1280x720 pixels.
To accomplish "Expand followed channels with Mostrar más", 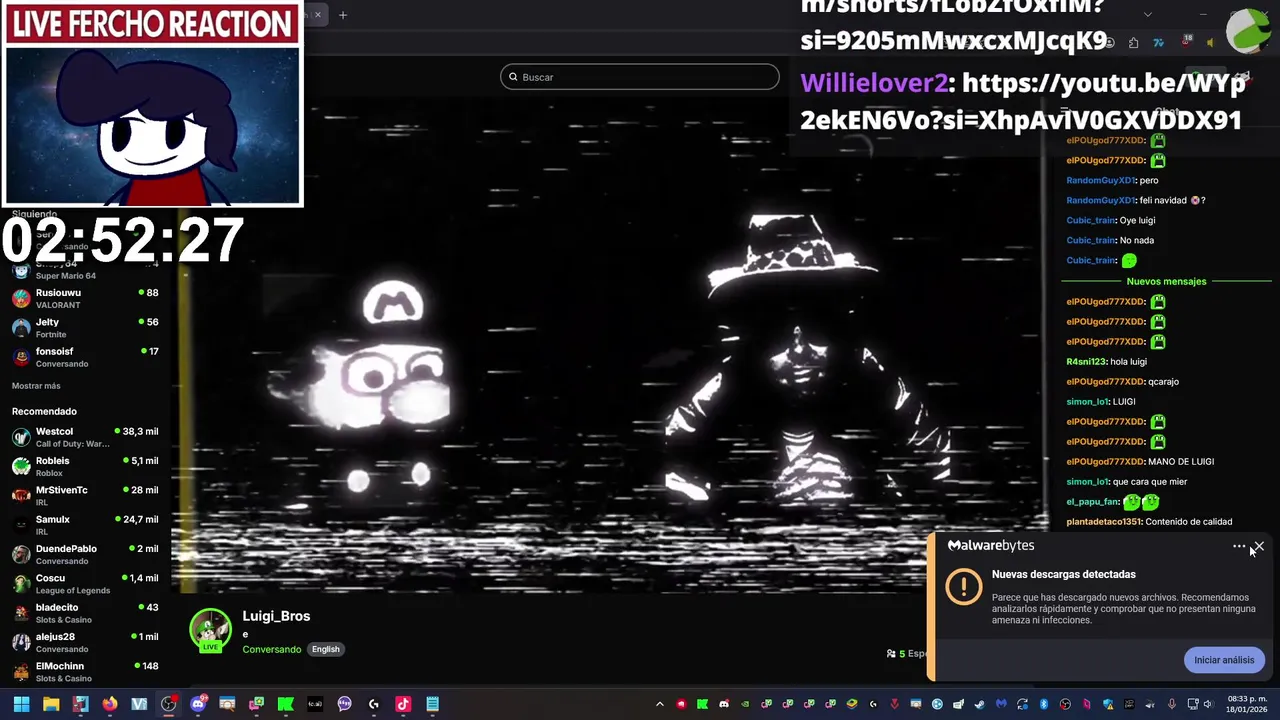I will (36, 386).
